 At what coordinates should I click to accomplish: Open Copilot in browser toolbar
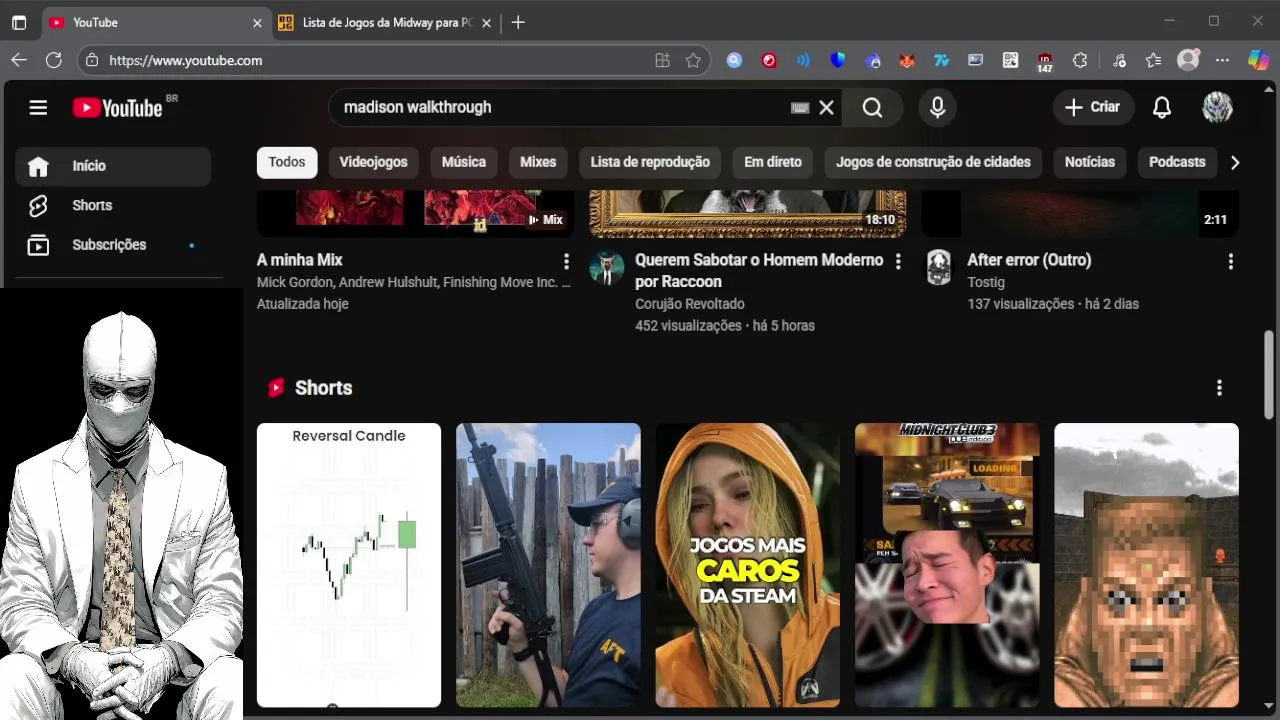[1258, 60]
